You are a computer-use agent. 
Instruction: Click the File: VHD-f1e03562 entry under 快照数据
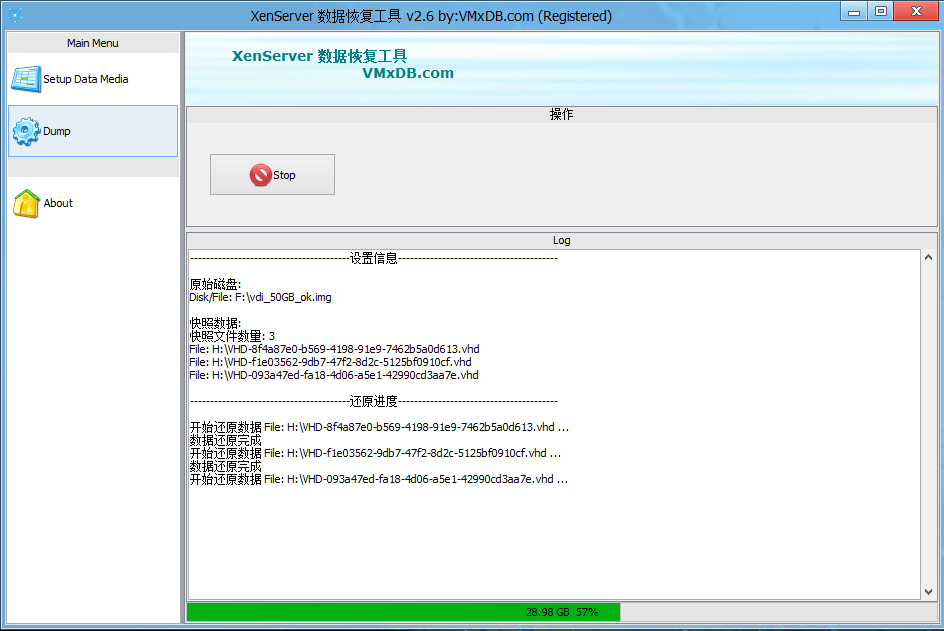click(x=331, y=362)
